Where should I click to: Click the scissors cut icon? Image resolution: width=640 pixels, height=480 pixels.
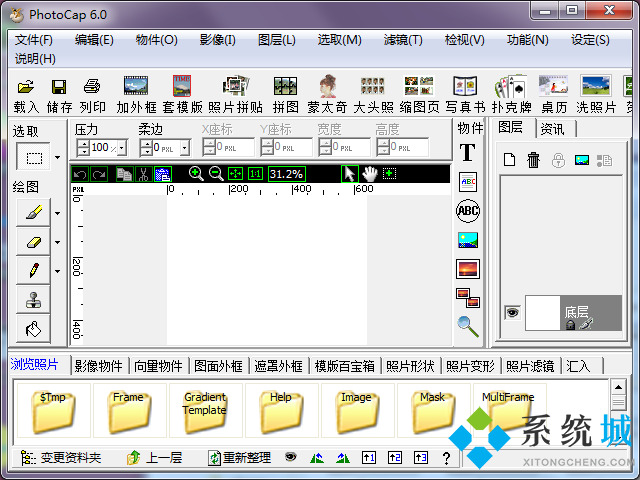[x=143, y=174]
